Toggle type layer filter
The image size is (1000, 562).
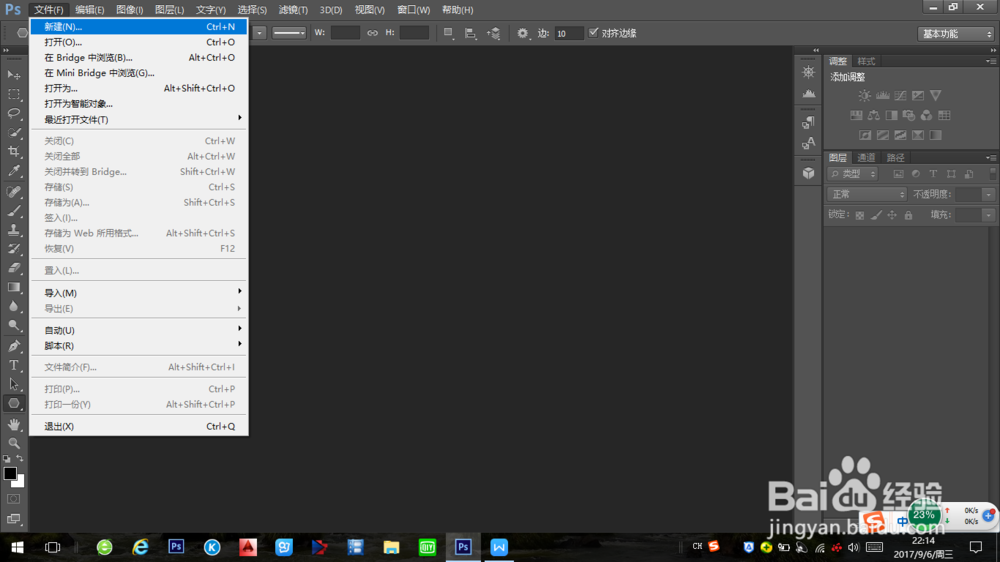[x=933, y=174]
